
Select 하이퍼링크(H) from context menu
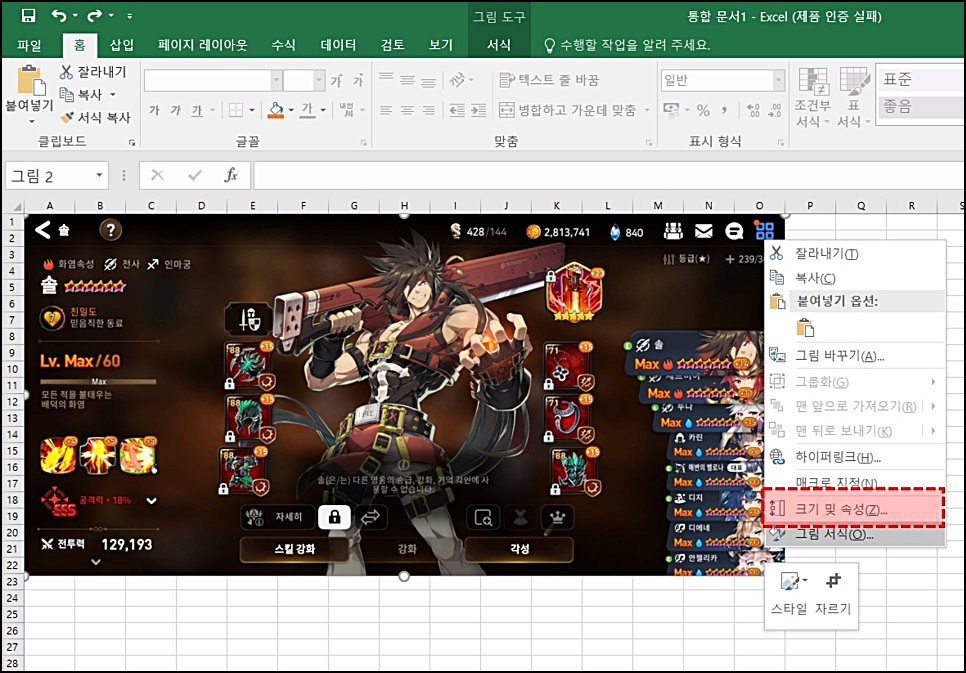coord(855,457)
